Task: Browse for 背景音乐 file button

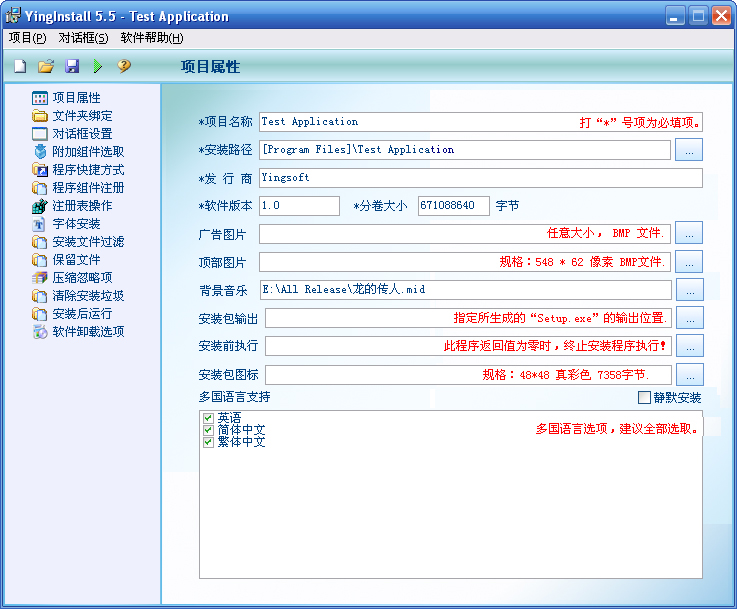Action: pos(690,289)
